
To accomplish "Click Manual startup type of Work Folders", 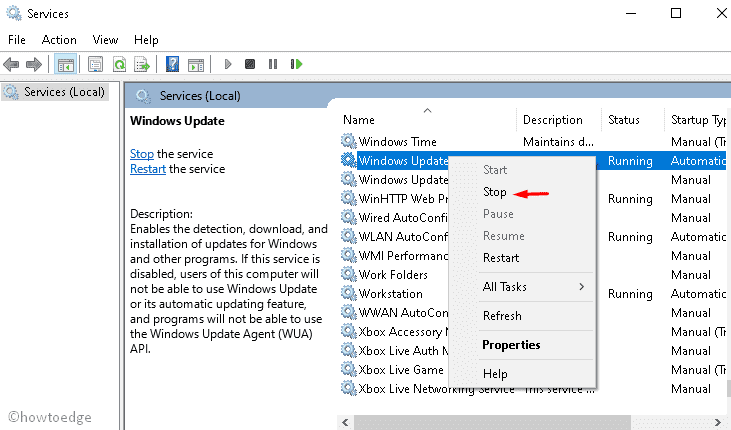I will point(690,275).
